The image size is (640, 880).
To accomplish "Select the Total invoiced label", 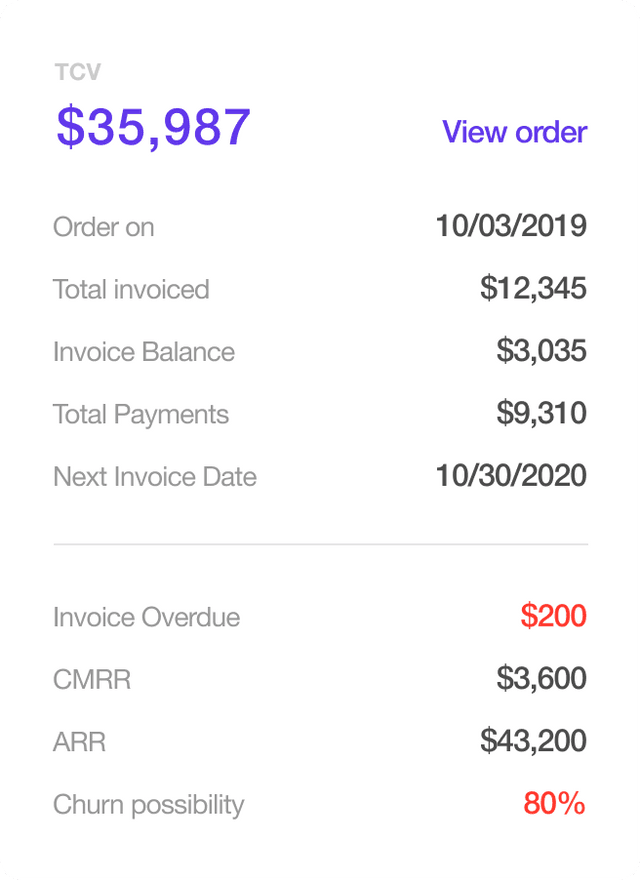I will (x=131, y=290).
